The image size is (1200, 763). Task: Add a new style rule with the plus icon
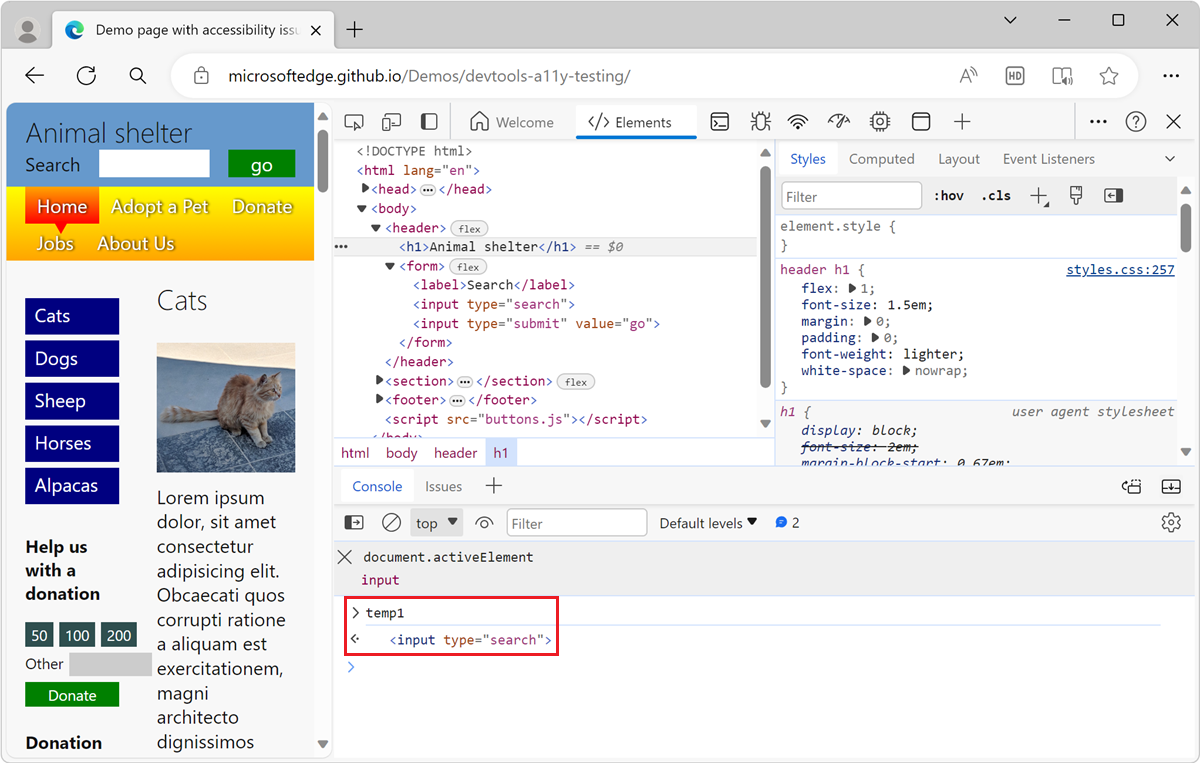tap(1038, 195)
